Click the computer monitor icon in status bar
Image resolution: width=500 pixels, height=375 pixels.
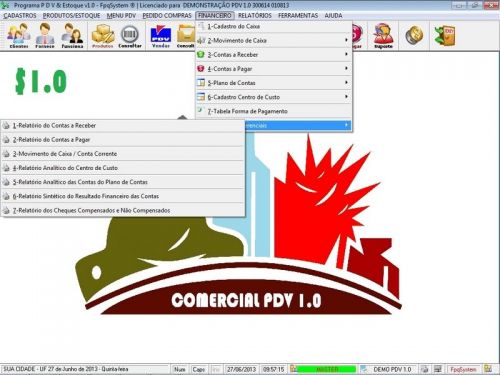(438, 369)
